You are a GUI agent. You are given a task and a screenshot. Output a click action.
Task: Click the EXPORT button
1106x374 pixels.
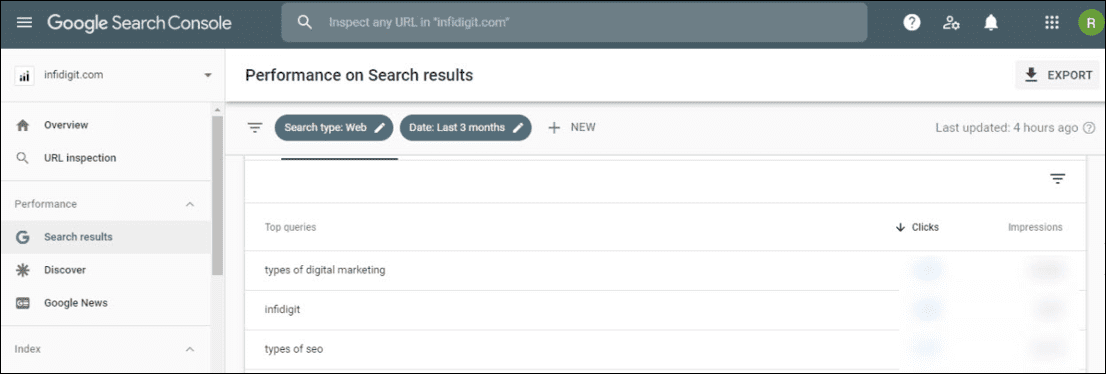[x=1057, y=75]
